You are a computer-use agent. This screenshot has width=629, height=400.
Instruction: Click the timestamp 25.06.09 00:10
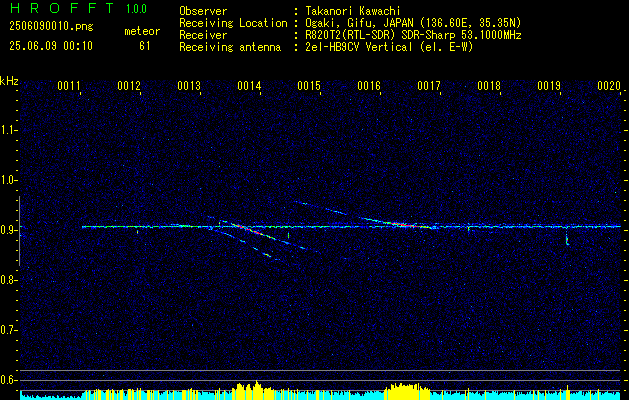(51, 46)
